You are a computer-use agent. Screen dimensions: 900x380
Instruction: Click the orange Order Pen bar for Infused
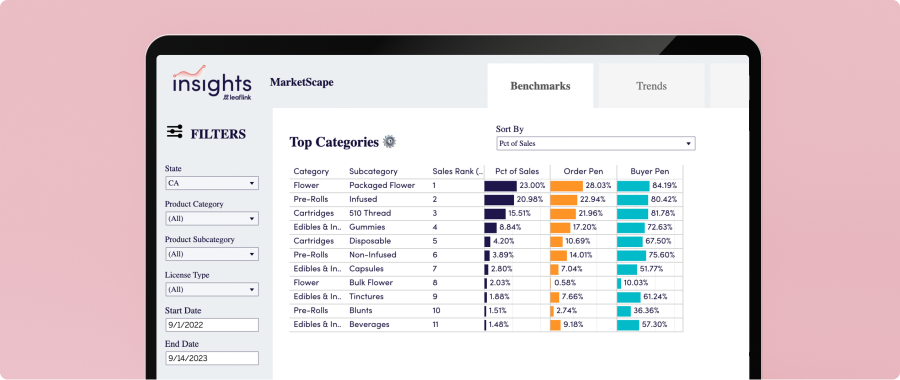coord(564,199)
